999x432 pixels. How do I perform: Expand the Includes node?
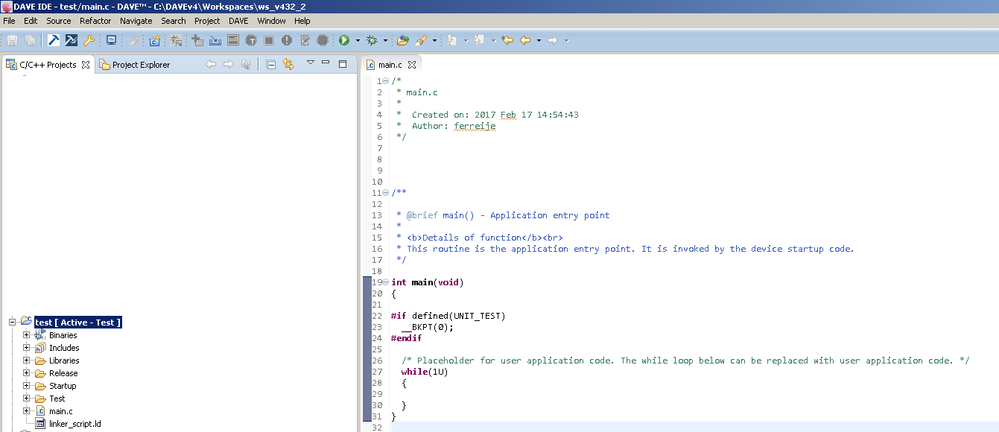(x=26, y=348)
